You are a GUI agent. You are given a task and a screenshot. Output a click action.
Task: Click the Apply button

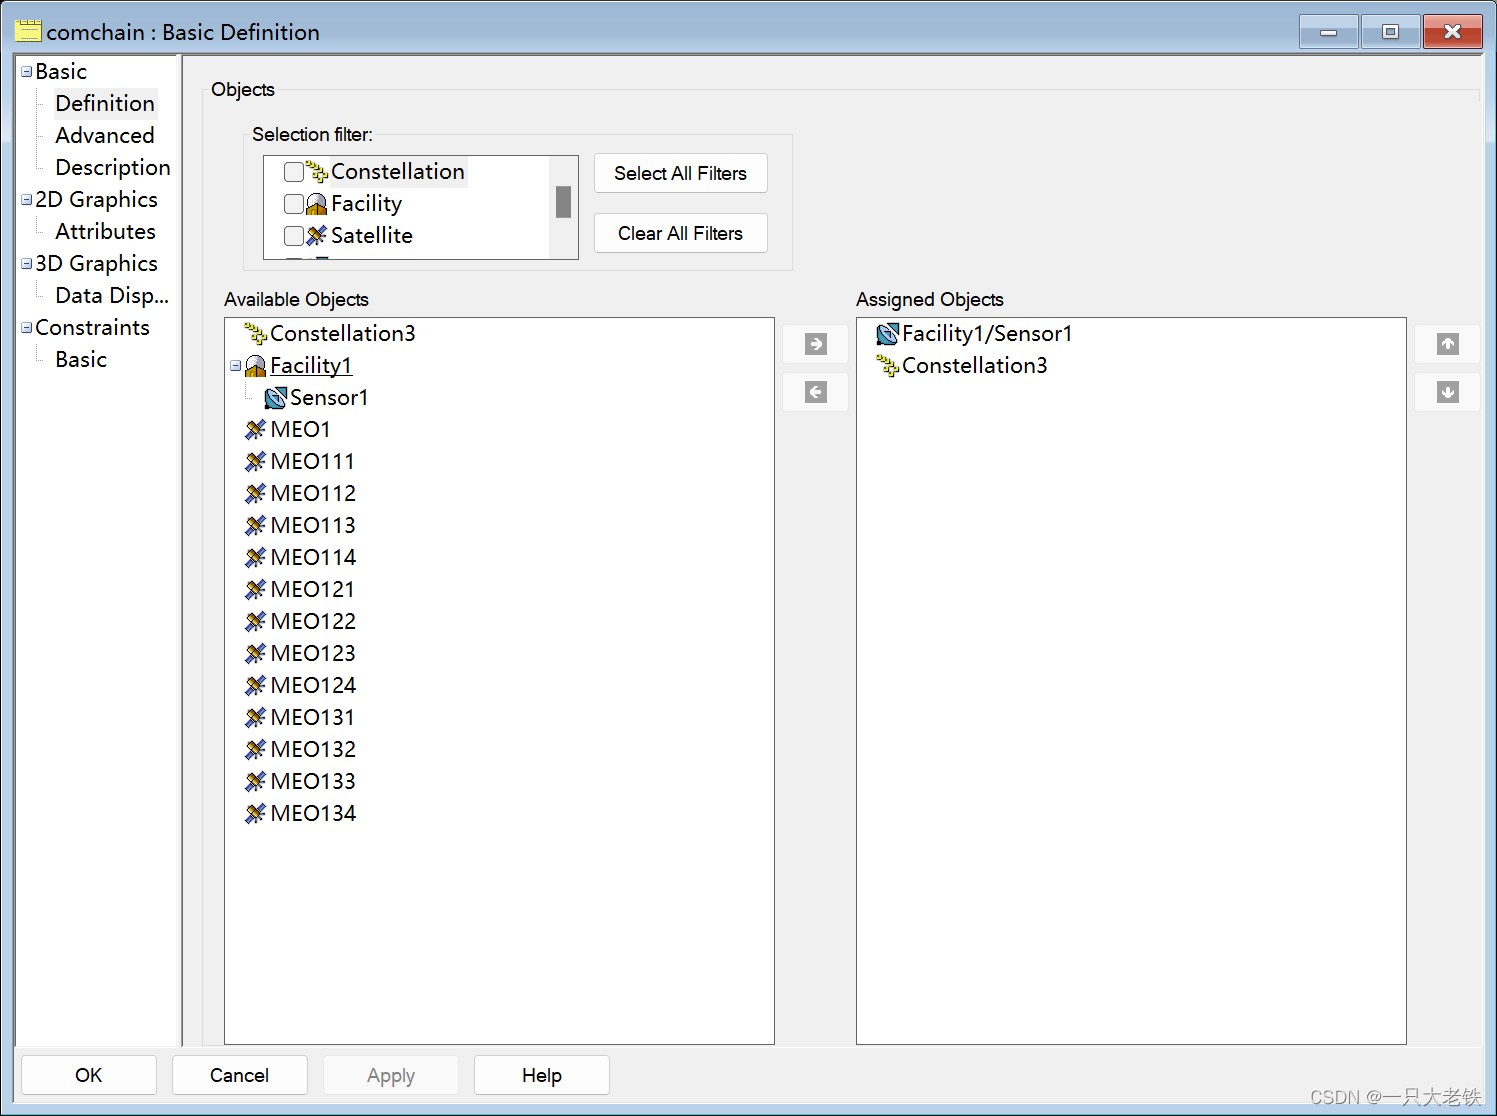coord(391,1075)
